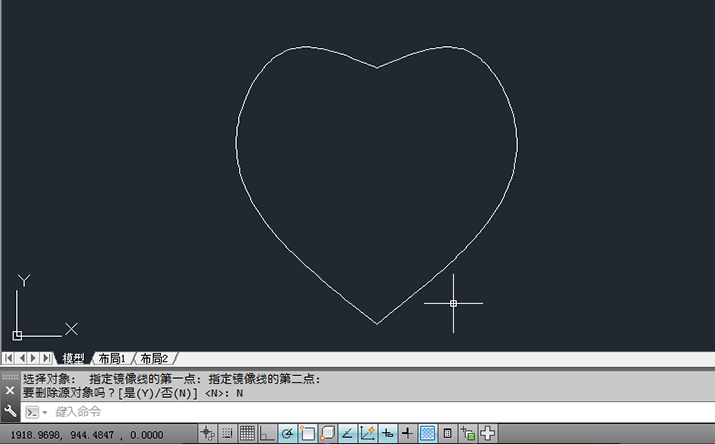Enable Ortho Mode in status bar
The height and width of the screenshot is (444, 715).
267,433
